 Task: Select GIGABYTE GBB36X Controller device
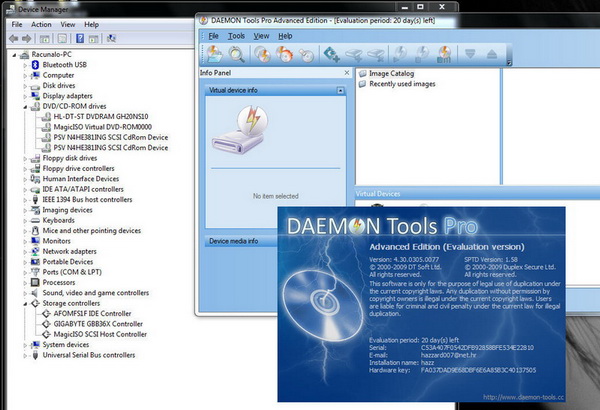[x=94, y=323]
